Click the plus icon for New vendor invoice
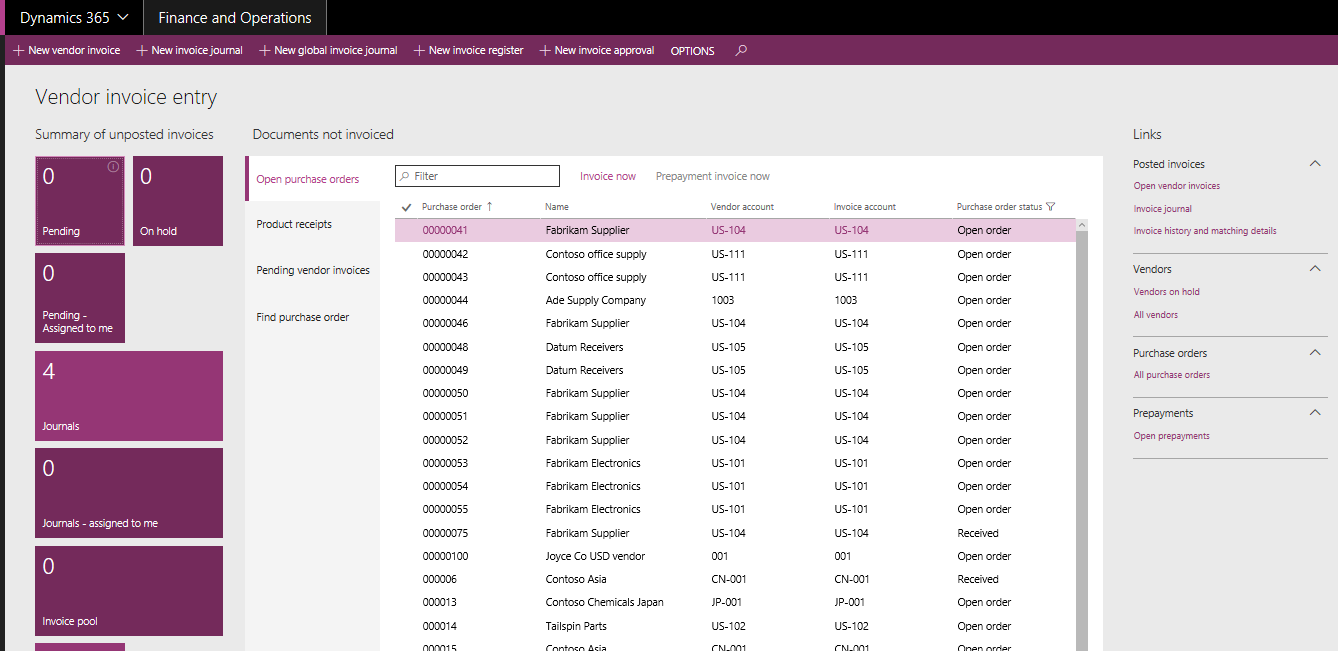 [x=19, y=50]
